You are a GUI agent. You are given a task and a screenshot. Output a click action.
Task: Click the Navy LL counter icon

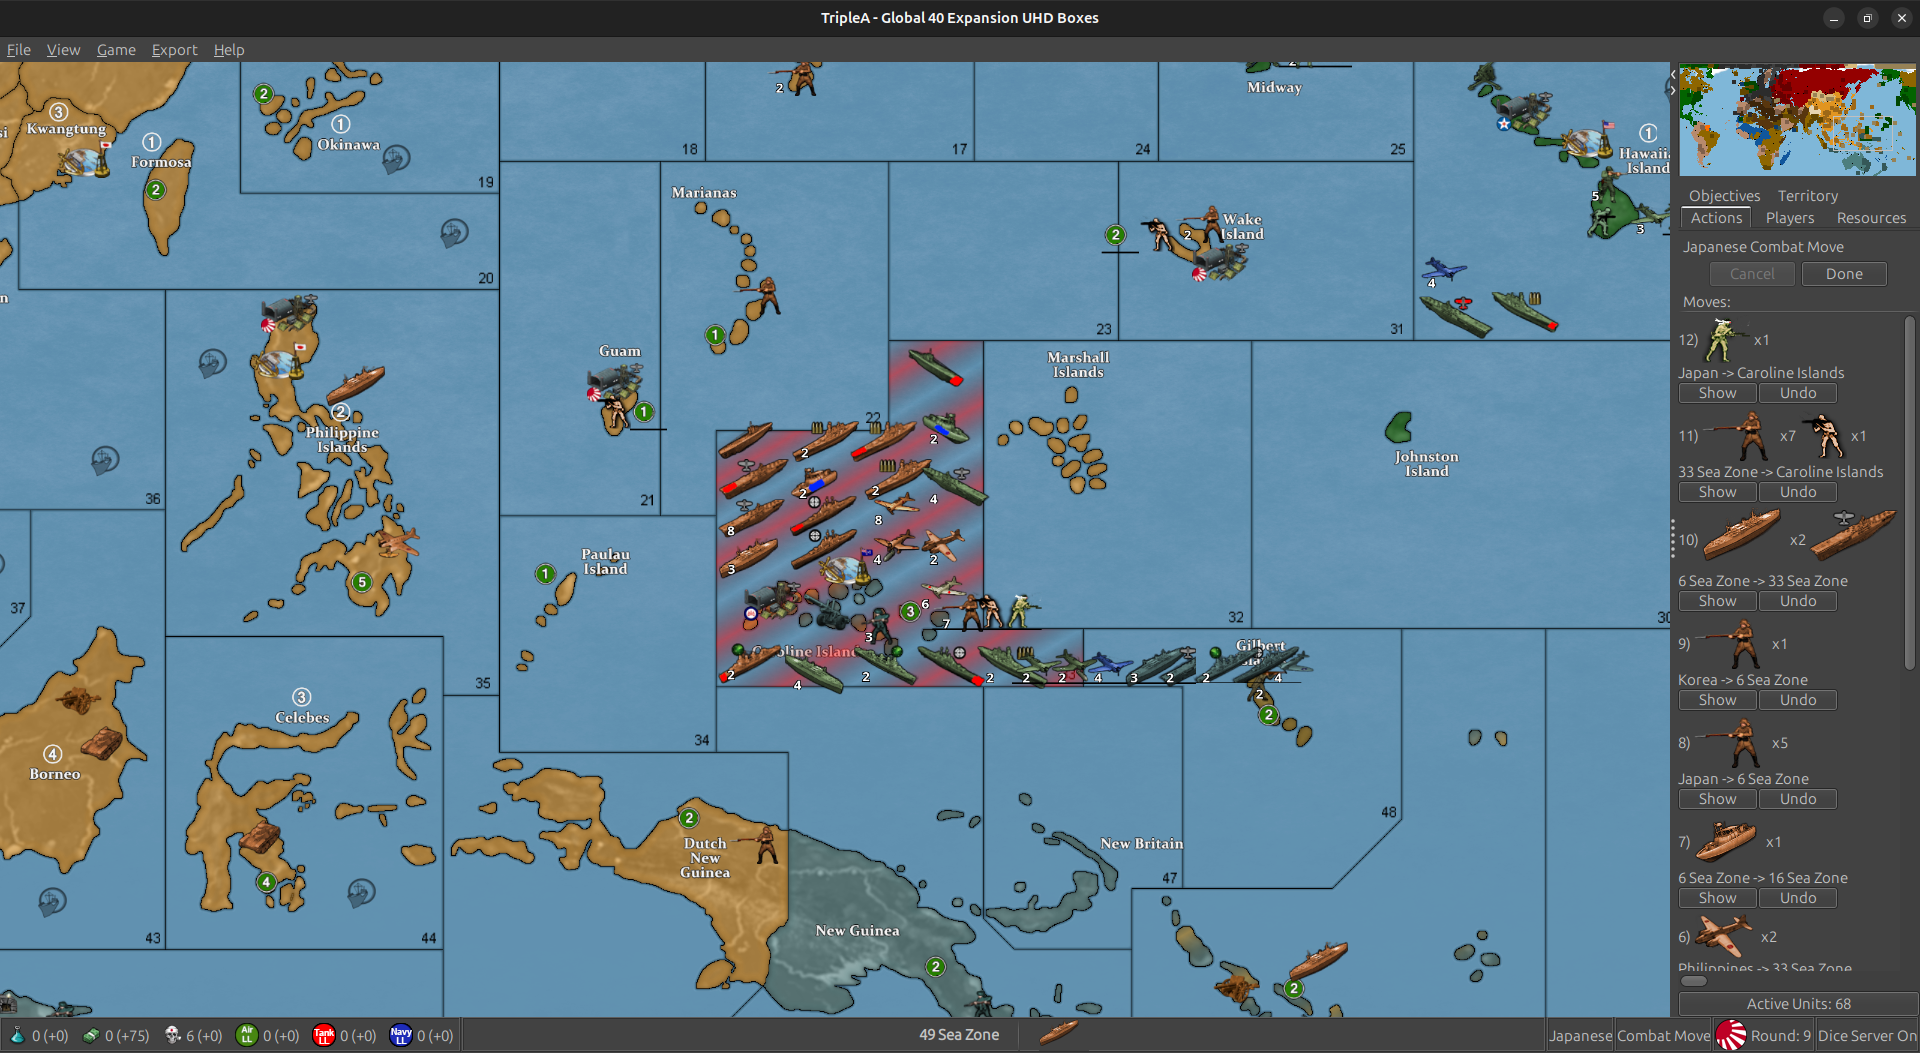click(x=400, y=1036)
